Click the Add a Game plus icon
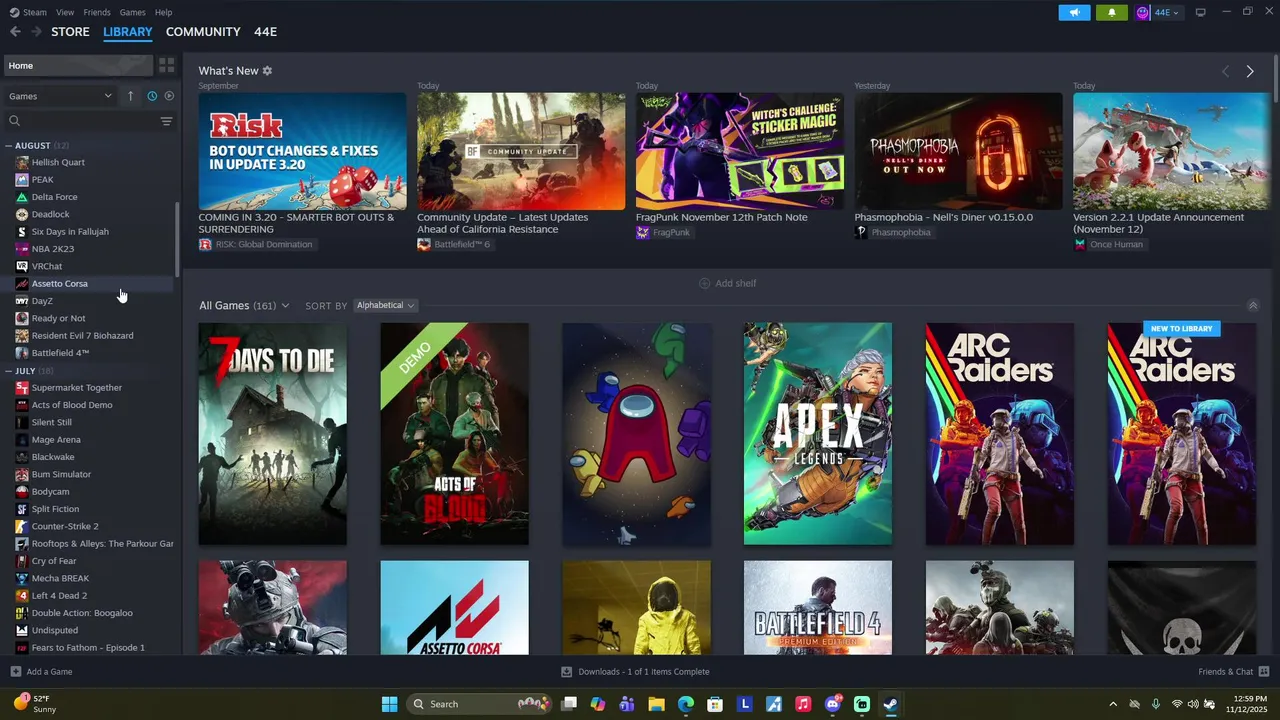The width and height of the screenshot is (1280, 720). (x=15, y=672)
